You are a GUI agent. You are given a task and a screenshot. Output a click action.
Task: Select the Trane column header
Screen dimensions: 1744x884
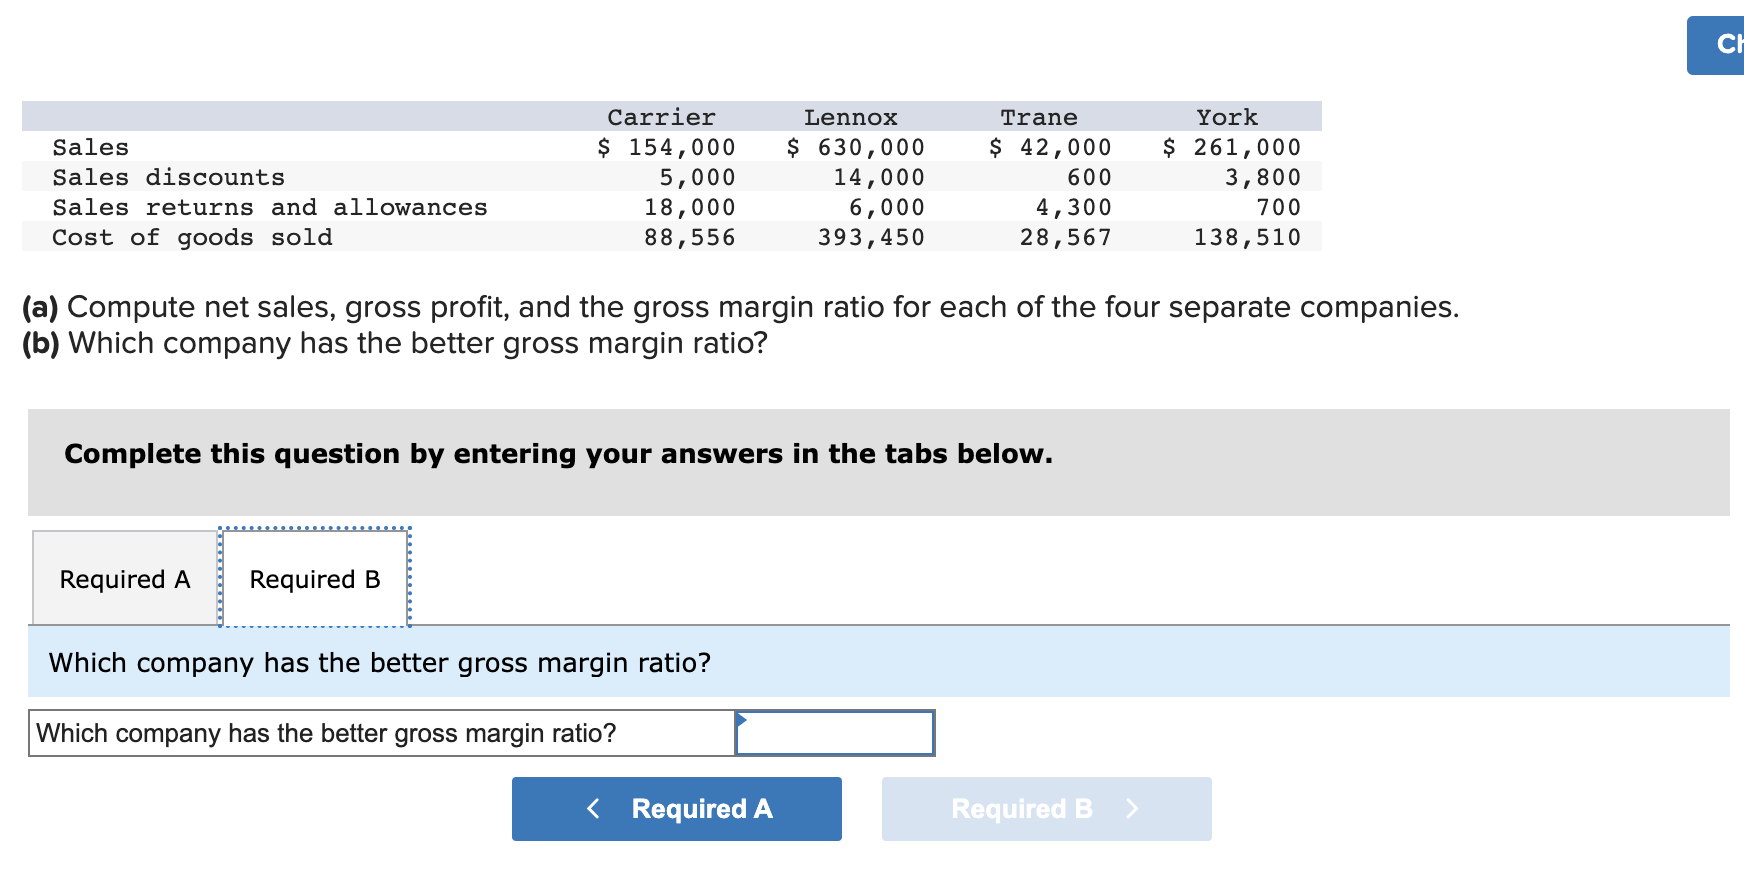coord(1039,117)
